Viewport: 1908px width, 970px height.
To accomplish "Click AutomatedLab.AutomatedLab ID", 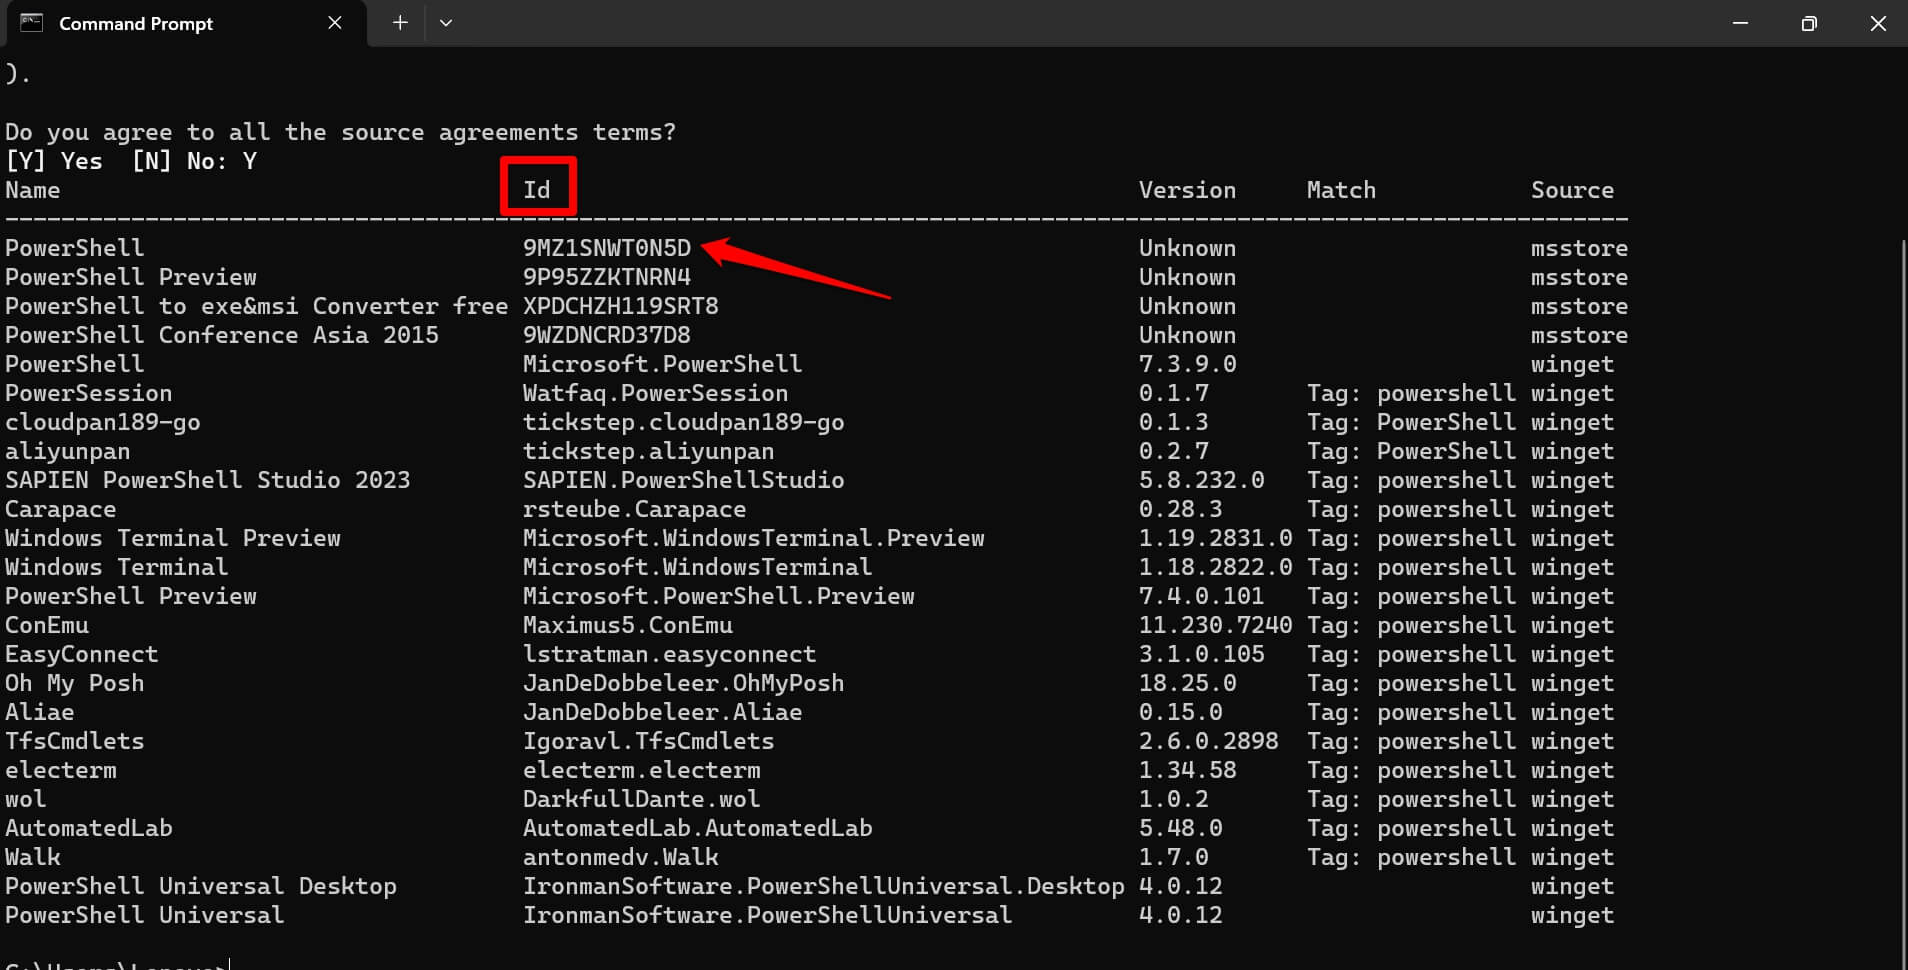I will click(x=698, y=828).
